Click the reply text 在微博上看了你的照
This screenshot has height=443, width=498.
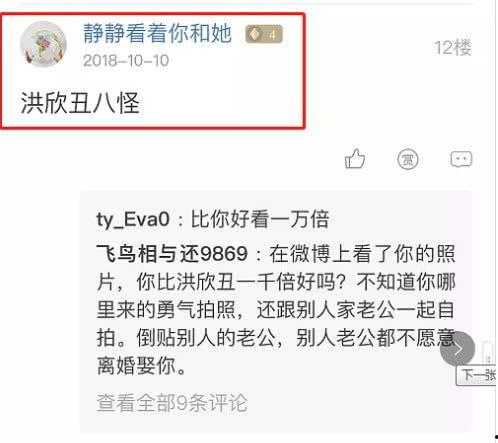(362, 254)
